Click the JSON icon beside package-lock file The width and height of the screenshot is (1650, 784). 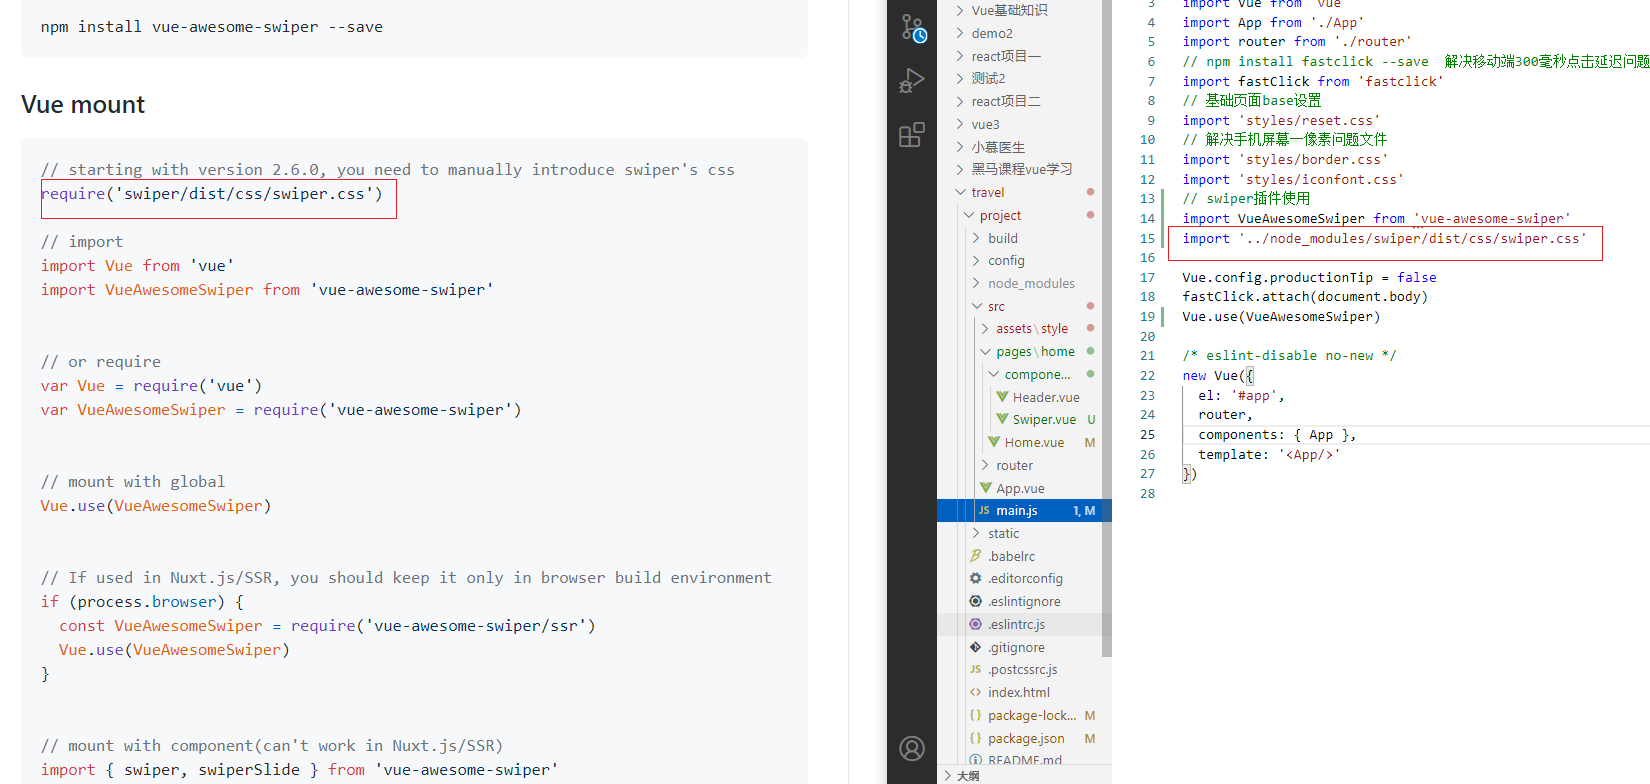click(x=976, y=715)
